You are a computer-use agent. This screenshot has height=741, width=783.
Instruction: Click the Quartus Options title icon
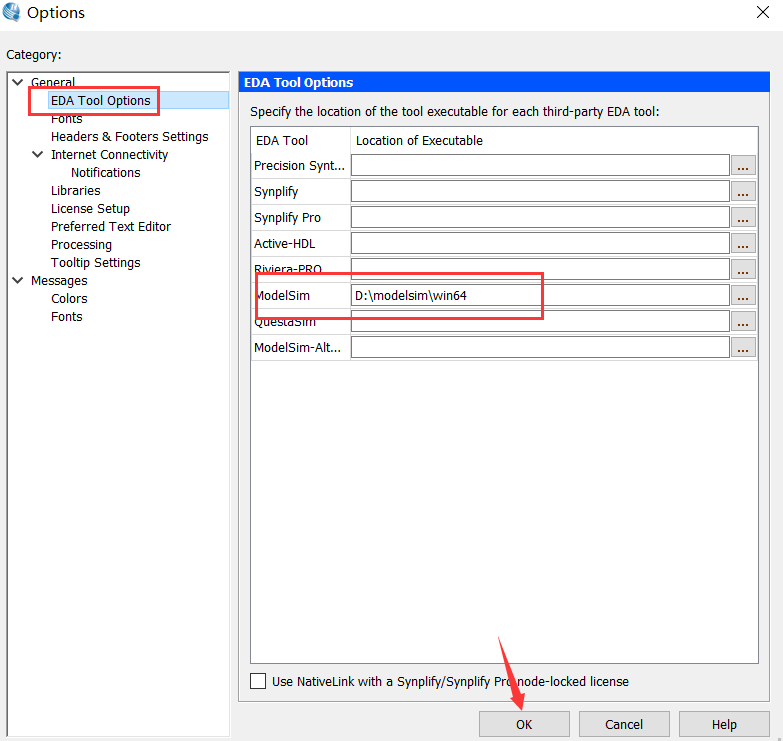pos(11,12)
